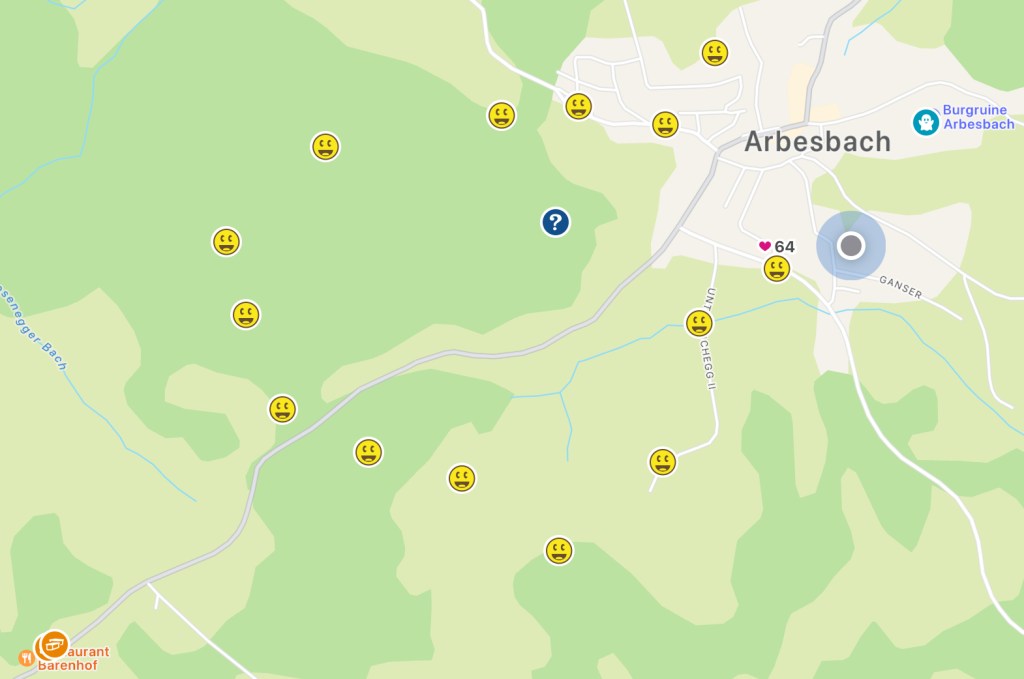1024x679 pixels.
Task: Open the southernmost smiley cache on the map
Action: pyautogui.click(x=558, y=550)
